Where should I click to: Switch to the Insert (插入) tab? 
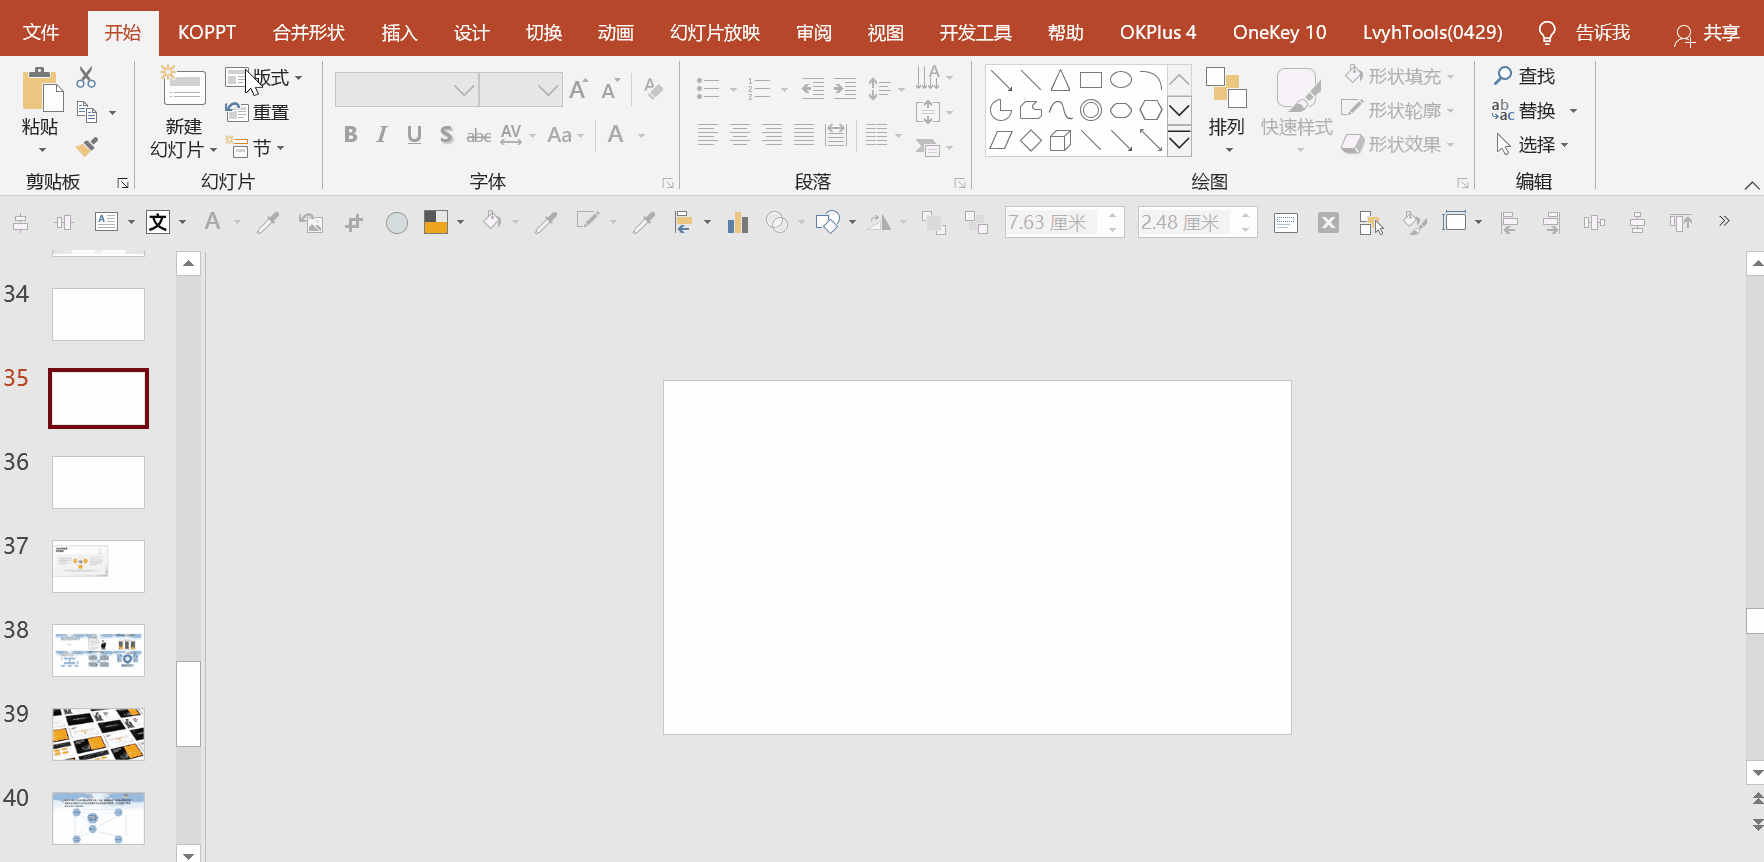(x=399, y=33)
